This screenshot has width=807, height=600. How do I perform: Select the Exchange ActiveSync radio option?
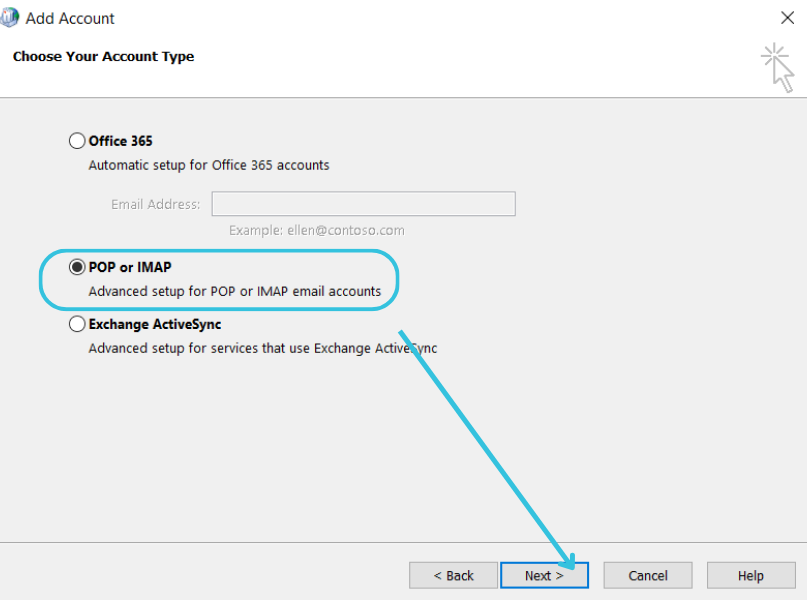click(x=77, y=324)
